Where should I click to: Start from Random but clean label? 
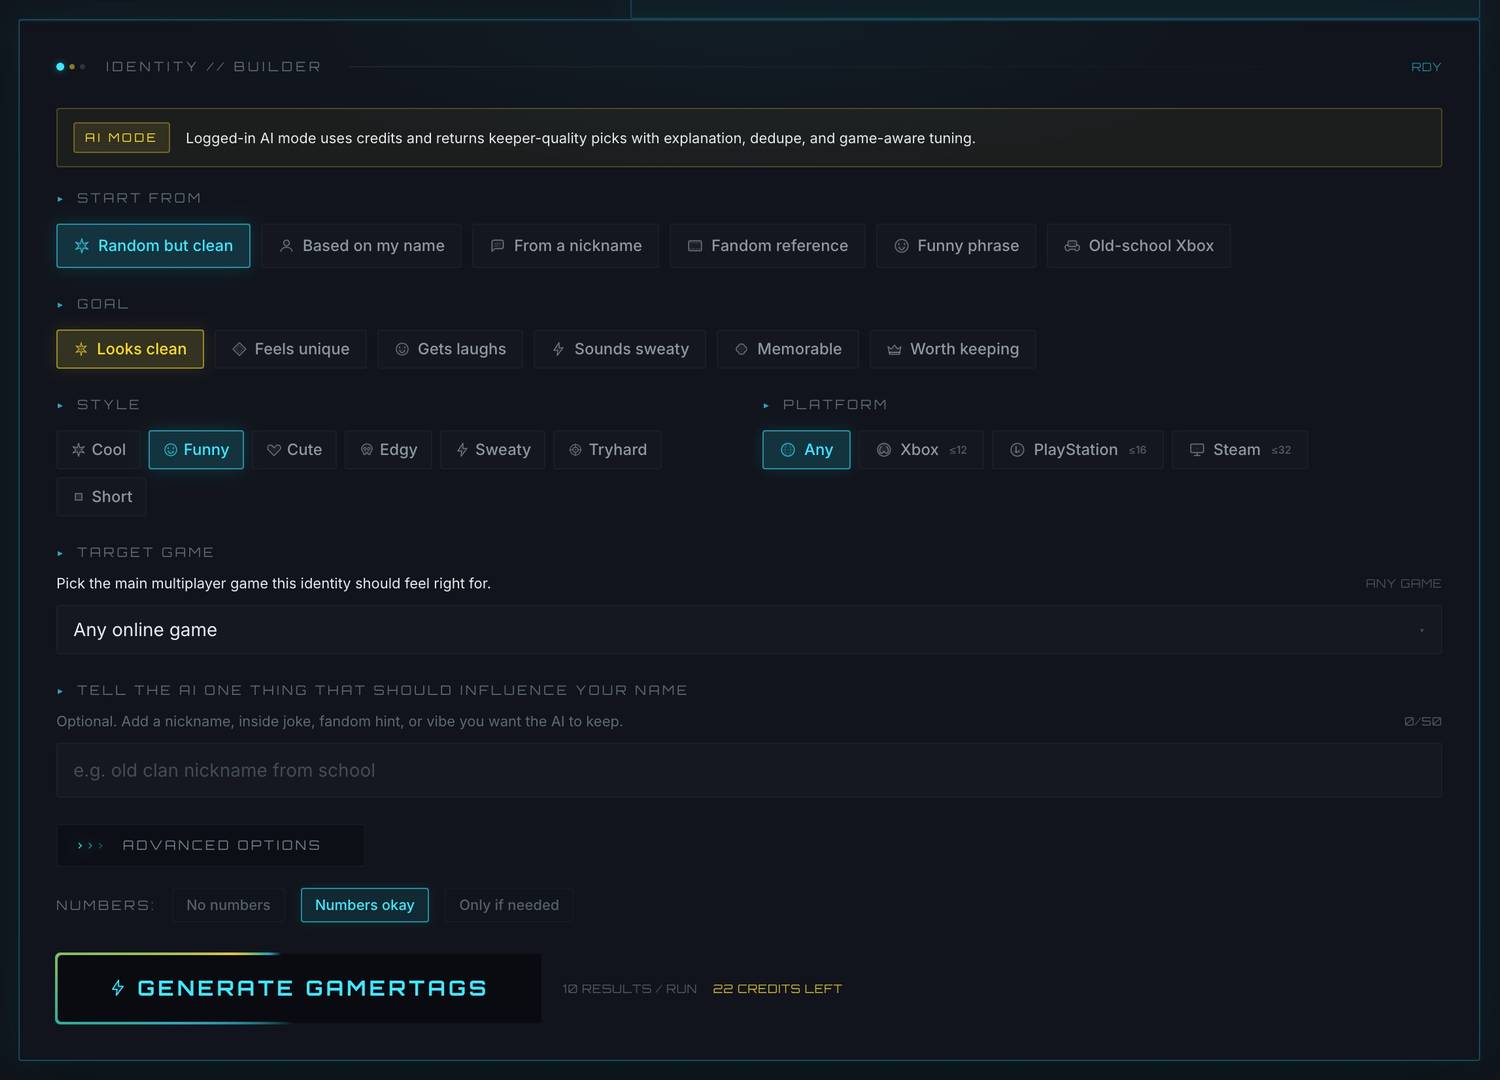tap(165, 246)
